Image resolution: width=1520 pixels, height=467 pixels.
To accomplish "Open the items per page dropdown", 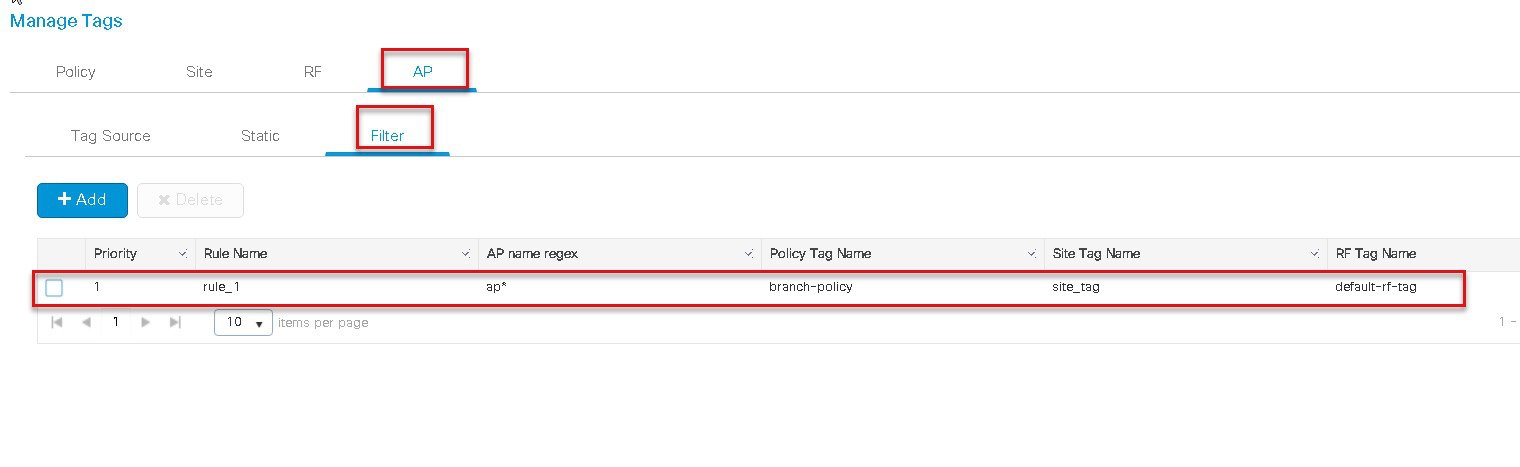I will 243,322.
